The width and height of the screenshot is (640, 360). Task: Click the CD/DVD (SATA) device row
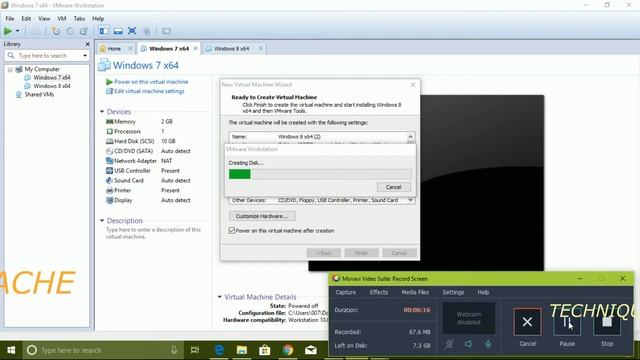pos(149,151)
